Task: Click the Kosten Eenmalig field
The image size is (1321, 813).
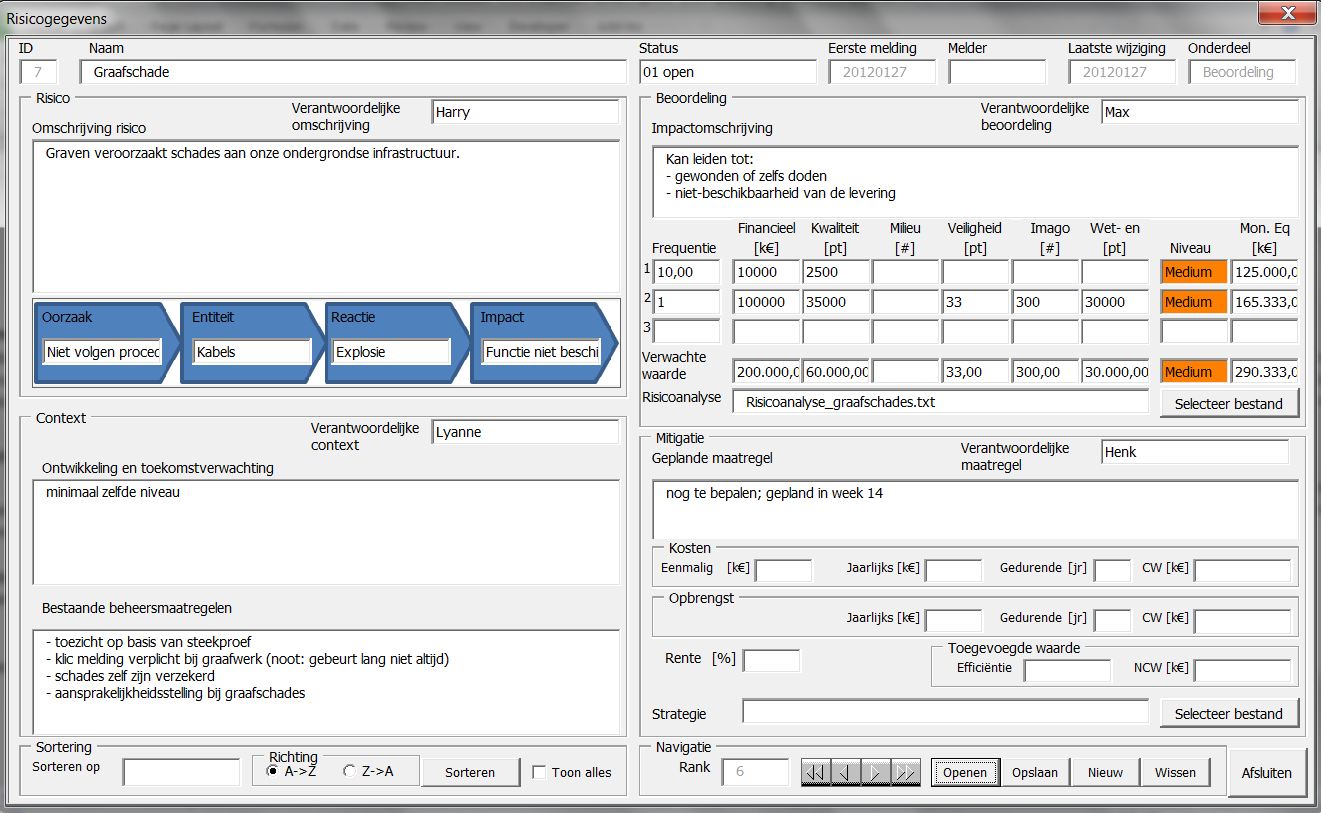Action: (x=783, y=571)
